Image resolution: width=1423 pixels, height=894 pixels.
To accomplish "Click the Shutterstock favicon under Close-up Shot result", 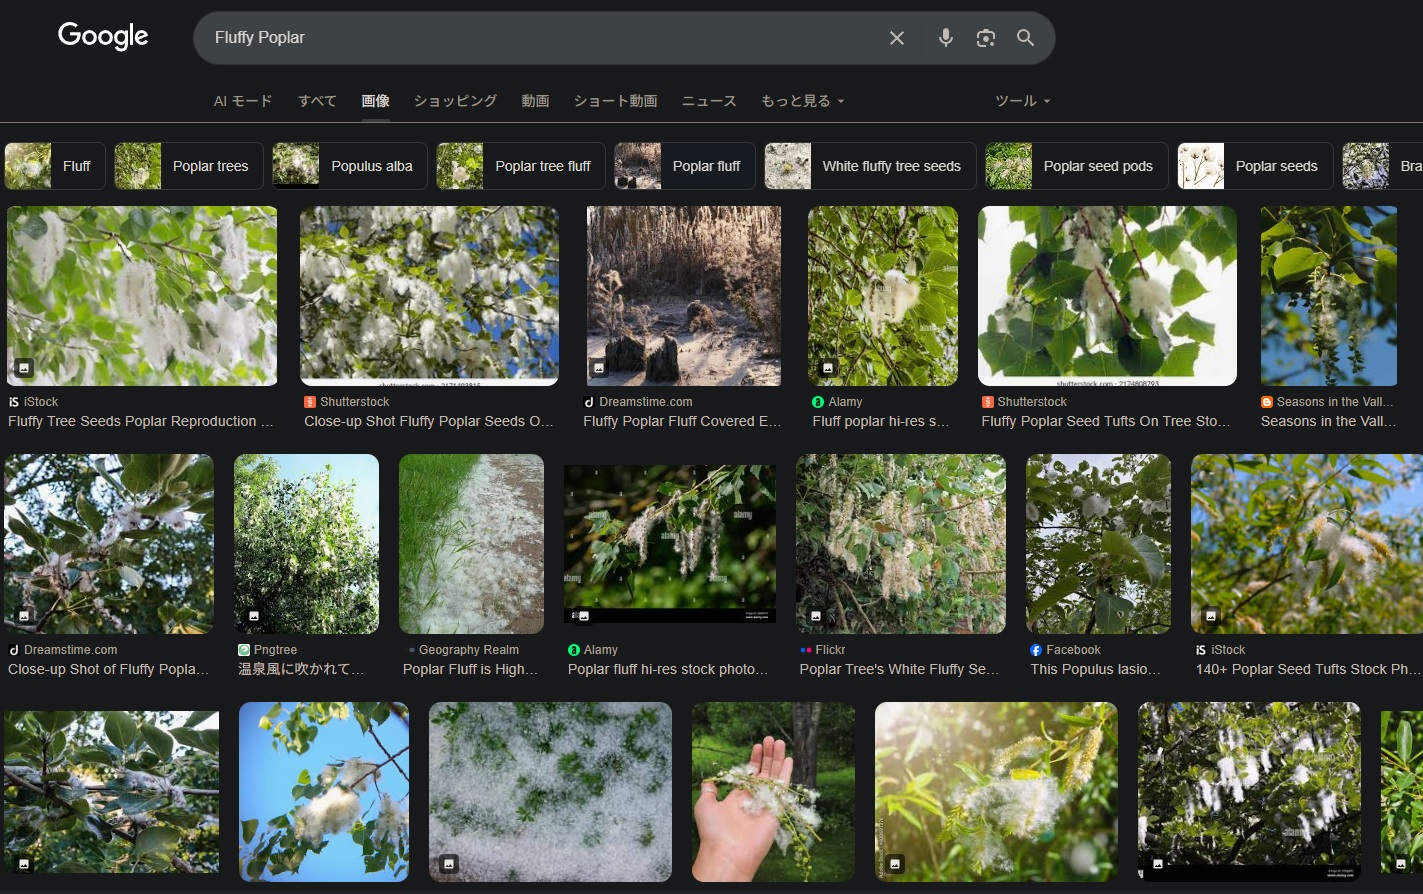I will point(310,402).
